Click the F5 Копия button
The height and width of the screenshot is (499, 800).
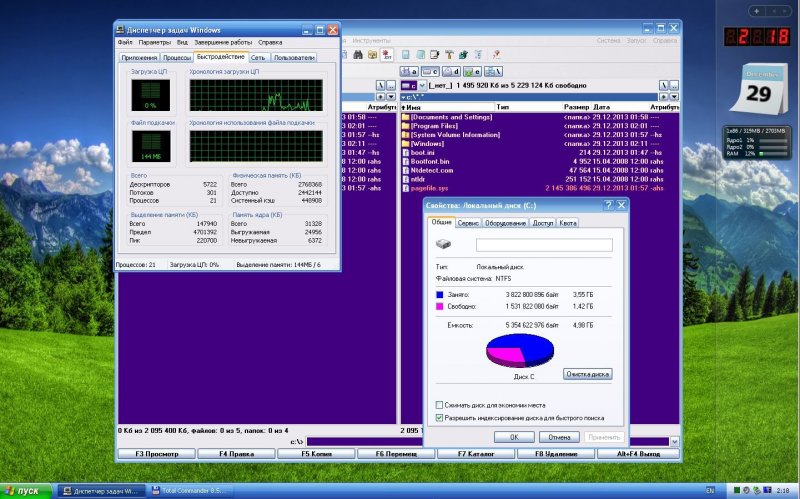tap(316, 454)
